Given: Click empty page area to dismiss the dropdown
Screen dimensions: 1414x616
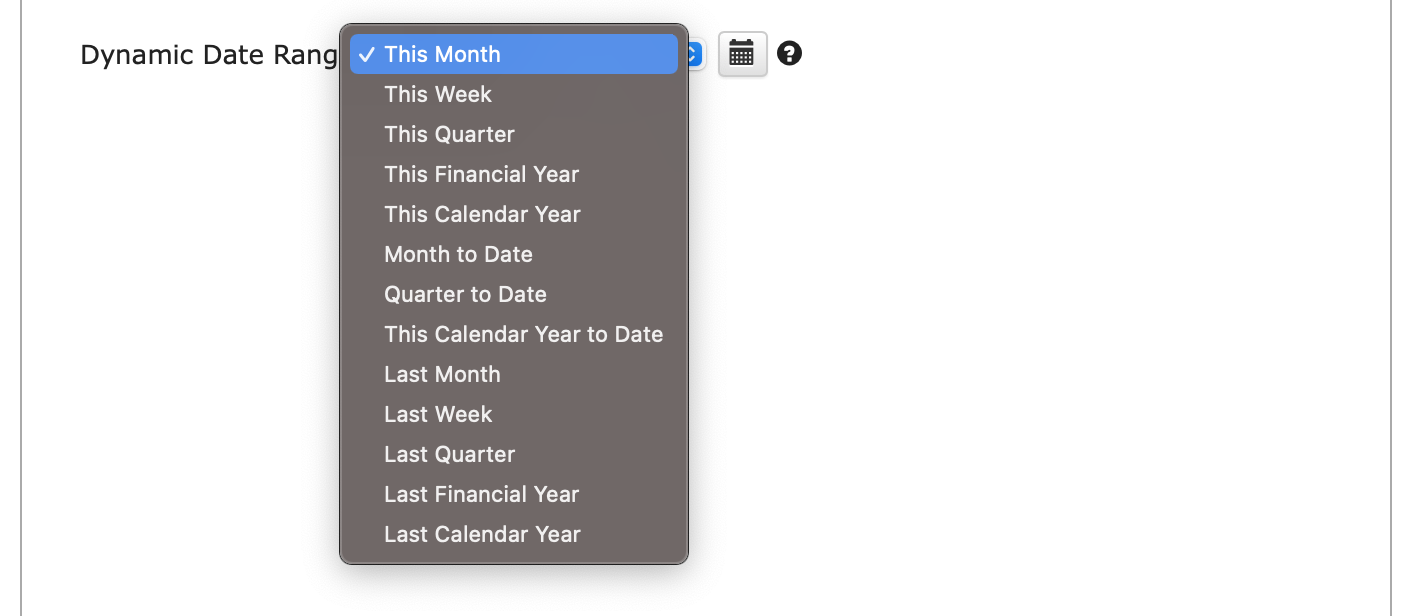Looking at the screenshot, I should pyautogui.click(x=1050, y=330).
